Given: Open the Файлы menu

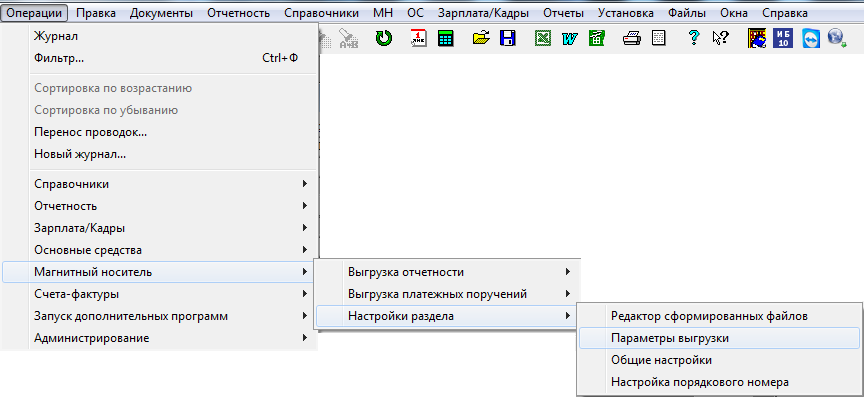Looking at the screenshot, I should tap(687, 13).
